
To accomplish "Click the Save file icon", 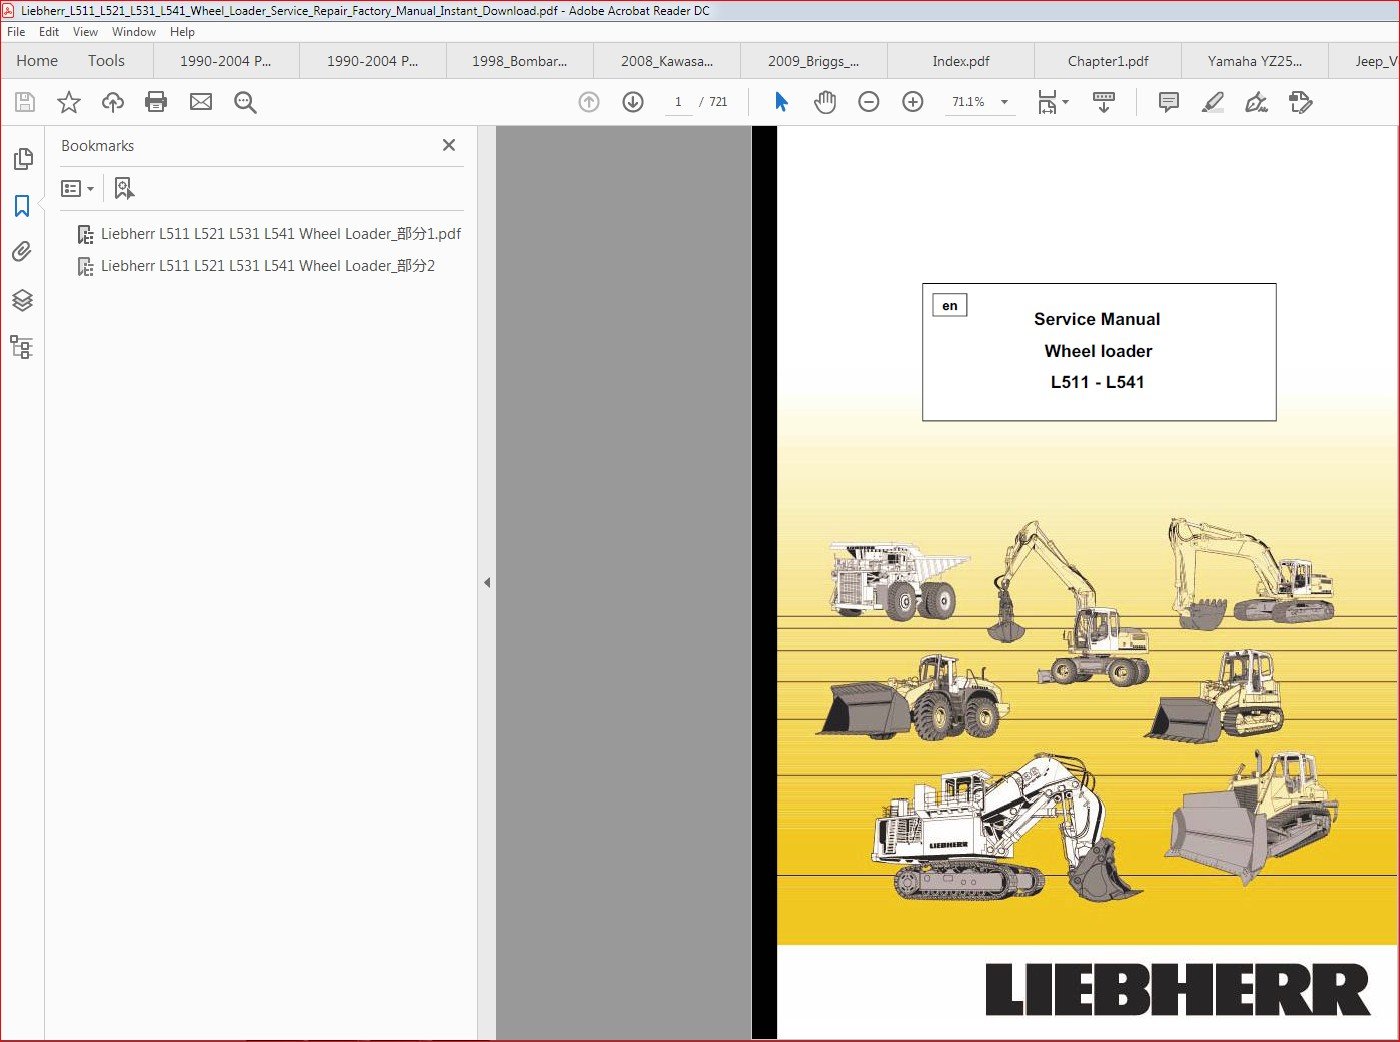I will click(x=25, y=102).
